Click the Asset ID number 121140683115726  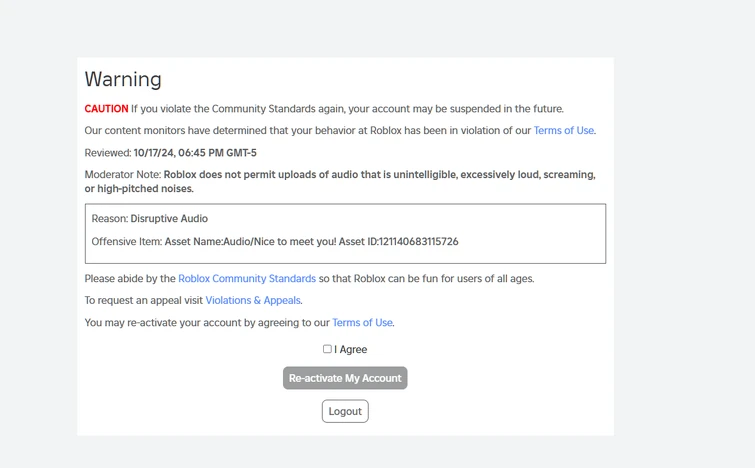click(x=416, y=241)
